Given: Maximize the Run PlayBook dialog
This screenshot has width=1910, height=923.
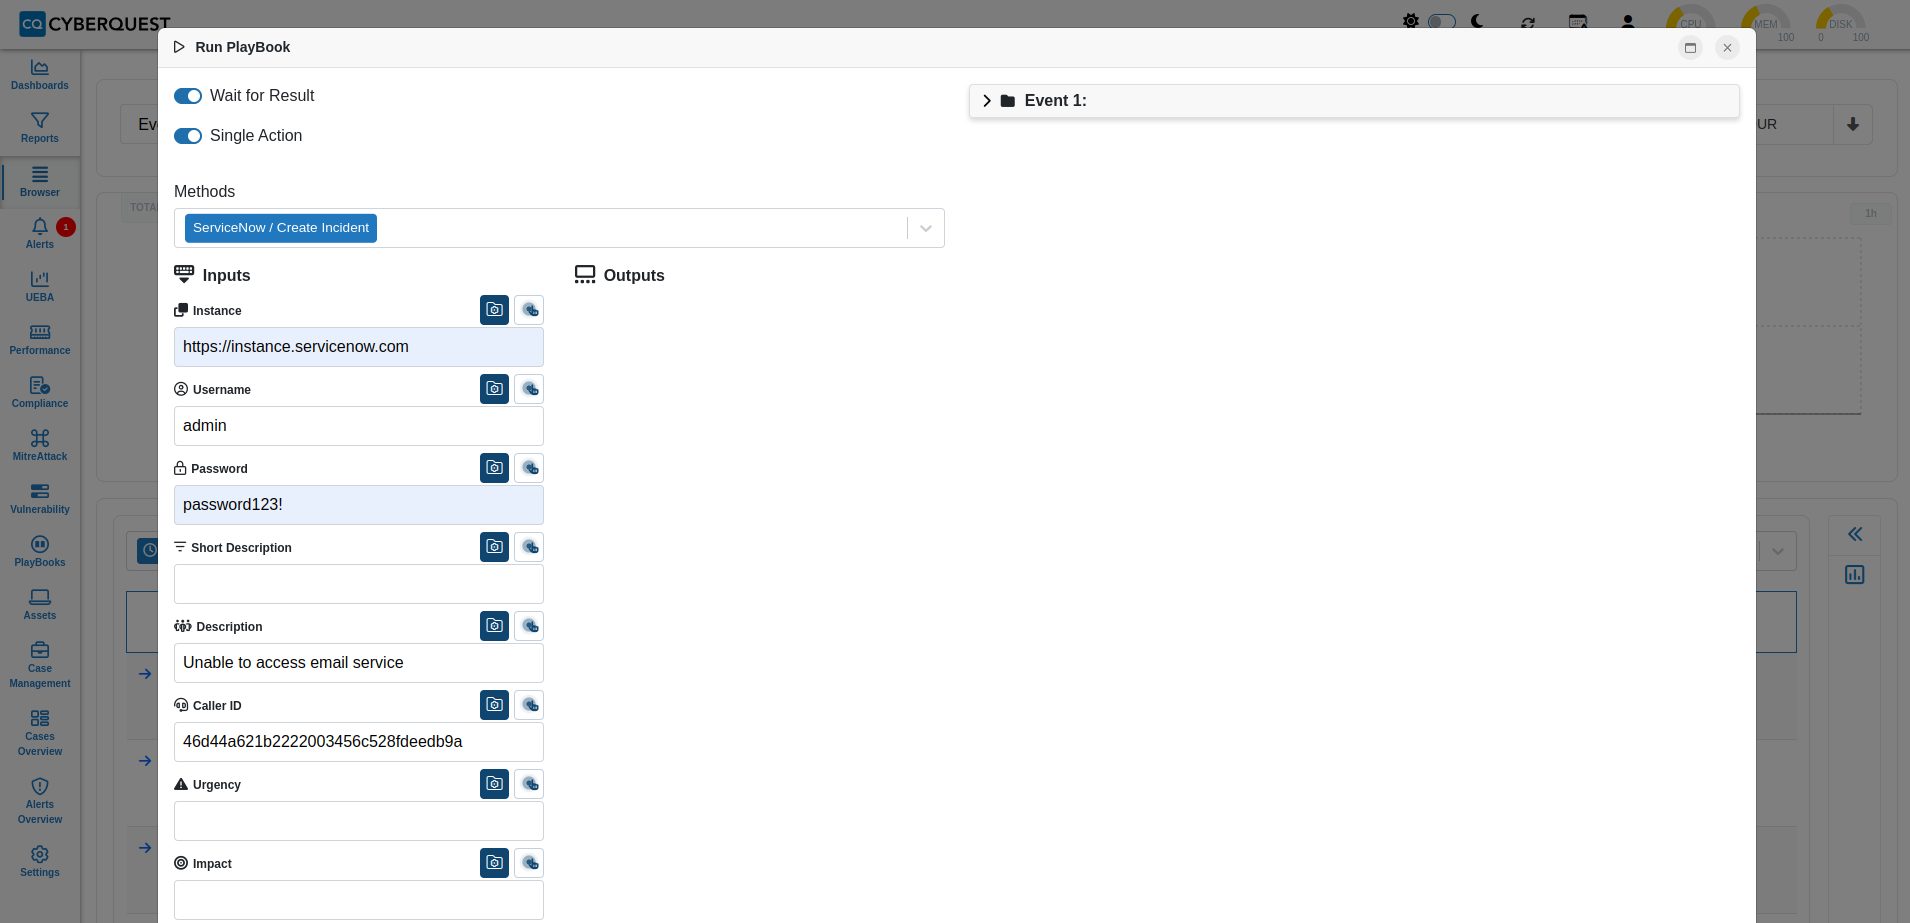Looking at the screenshot, I should click(x=1690, y=48).
